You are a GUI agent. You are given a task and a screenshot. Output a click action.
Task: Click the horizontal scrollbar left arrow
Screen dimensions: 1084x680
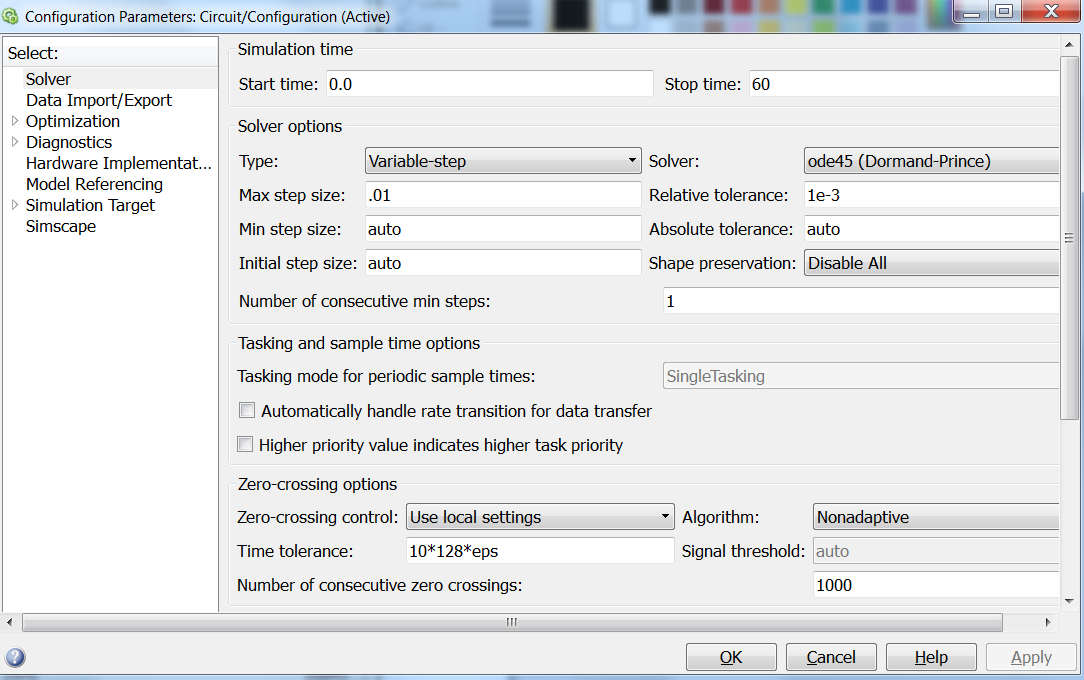pos(9,622)
